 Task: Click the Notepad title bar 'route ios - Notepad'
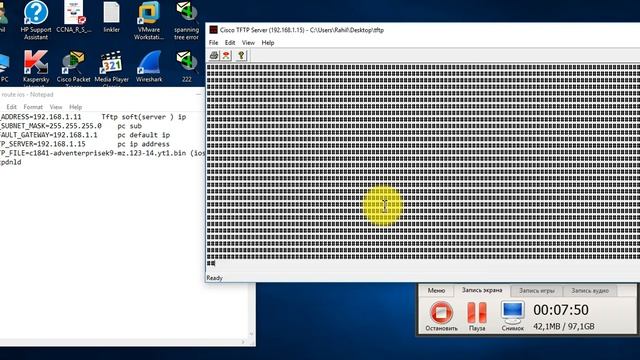tap(27, 95)
